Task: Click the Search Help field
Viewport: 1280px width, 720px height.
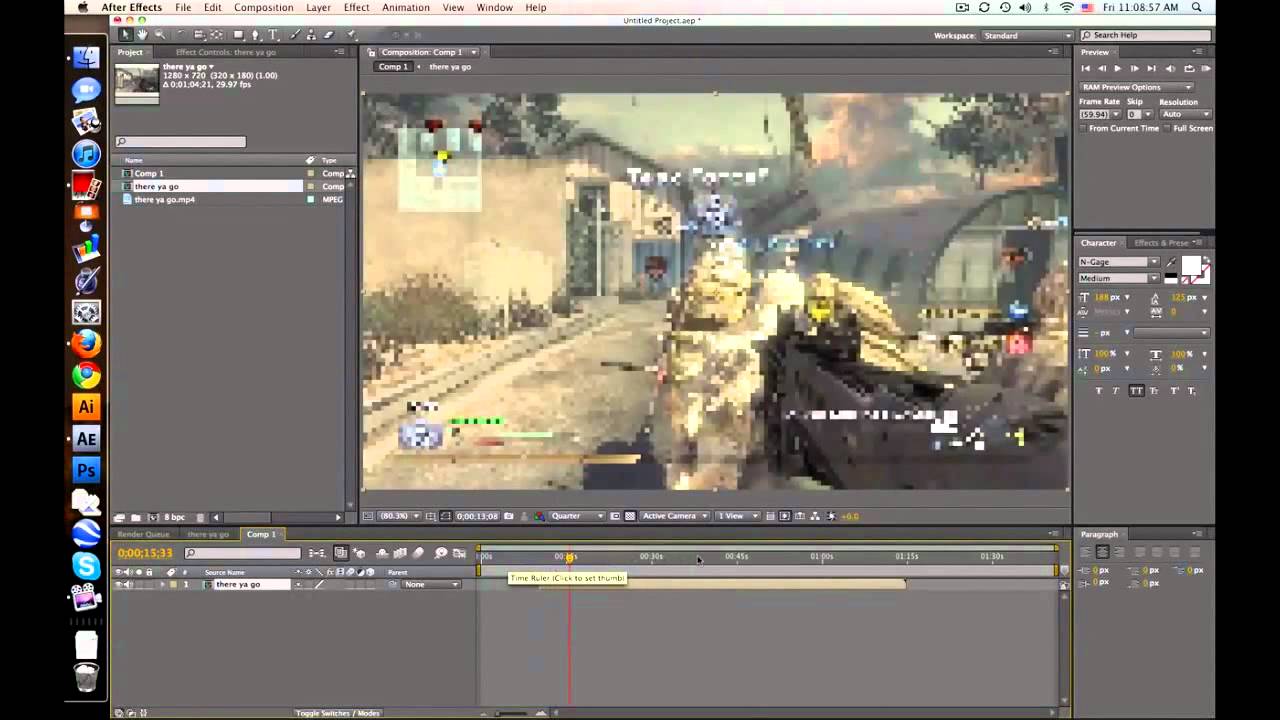Action: tap(1145, 35)
